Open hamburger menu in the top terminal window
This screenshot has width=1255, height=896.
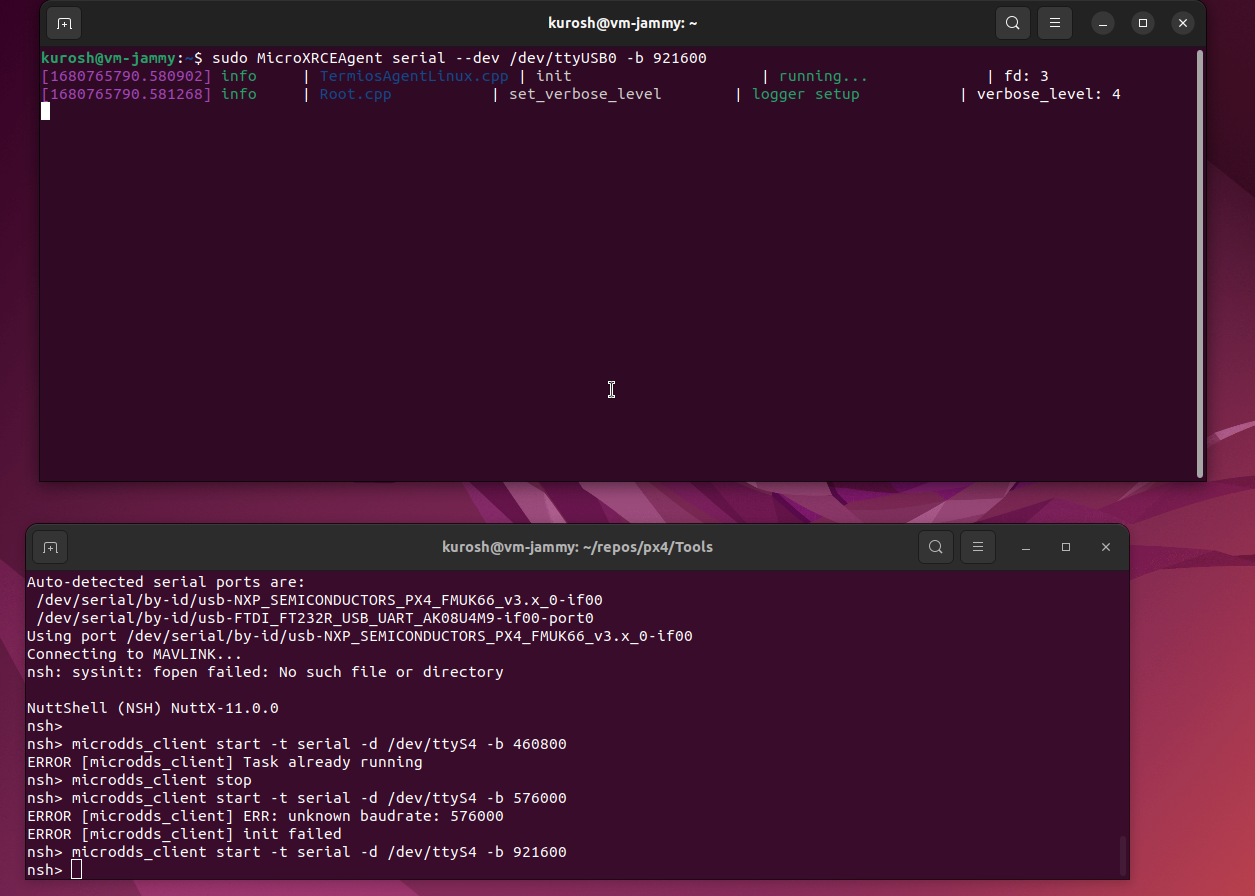point(1055,23)
